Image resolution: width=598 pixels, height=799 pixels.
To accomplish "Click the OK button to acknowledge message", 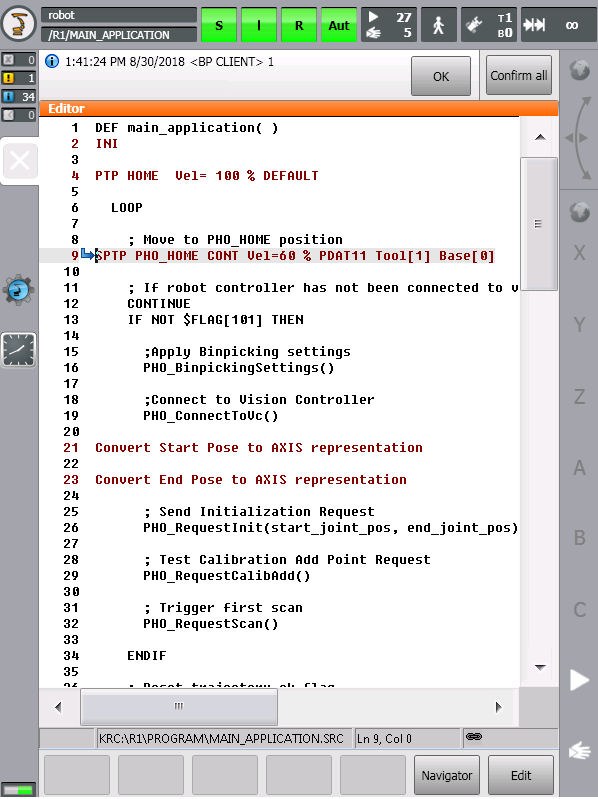I will [441, 76].
